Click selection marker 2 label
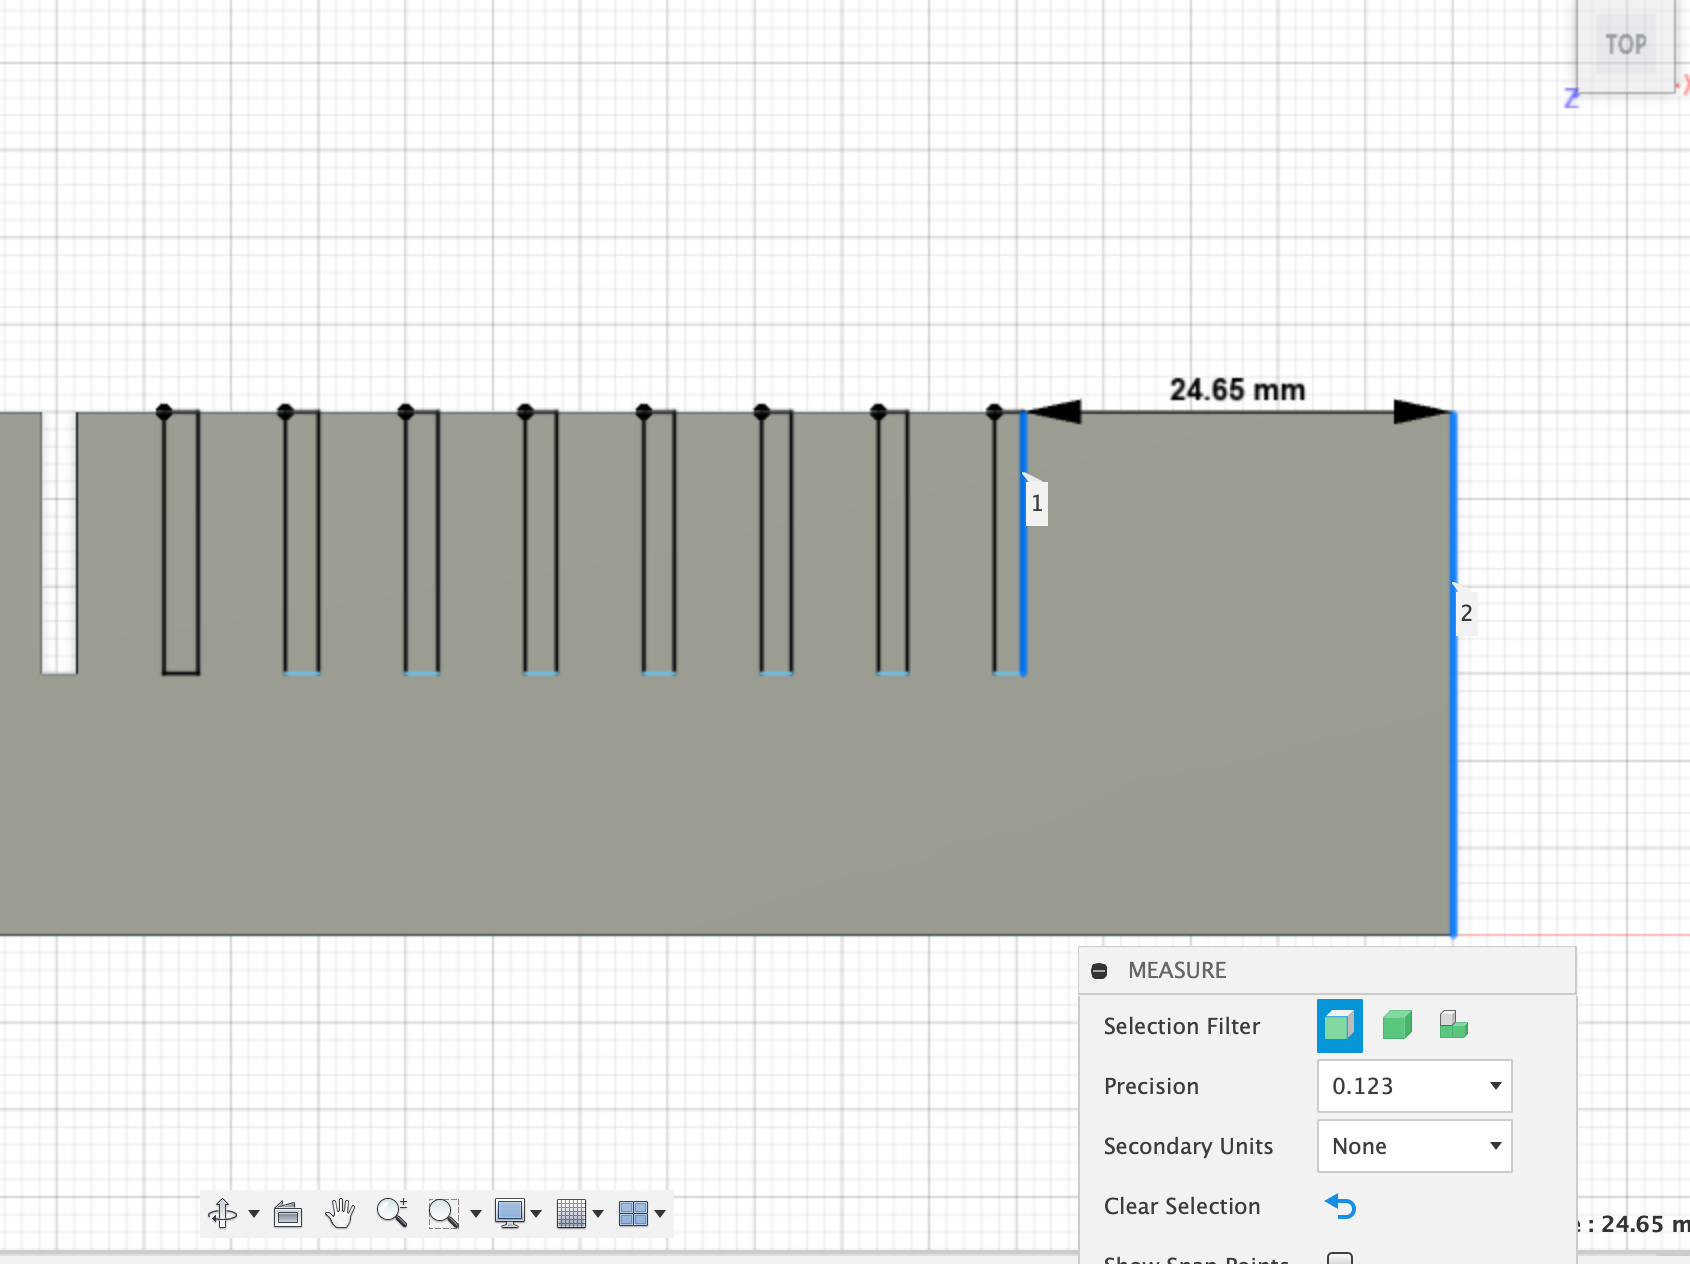 tap(1466, 613)
